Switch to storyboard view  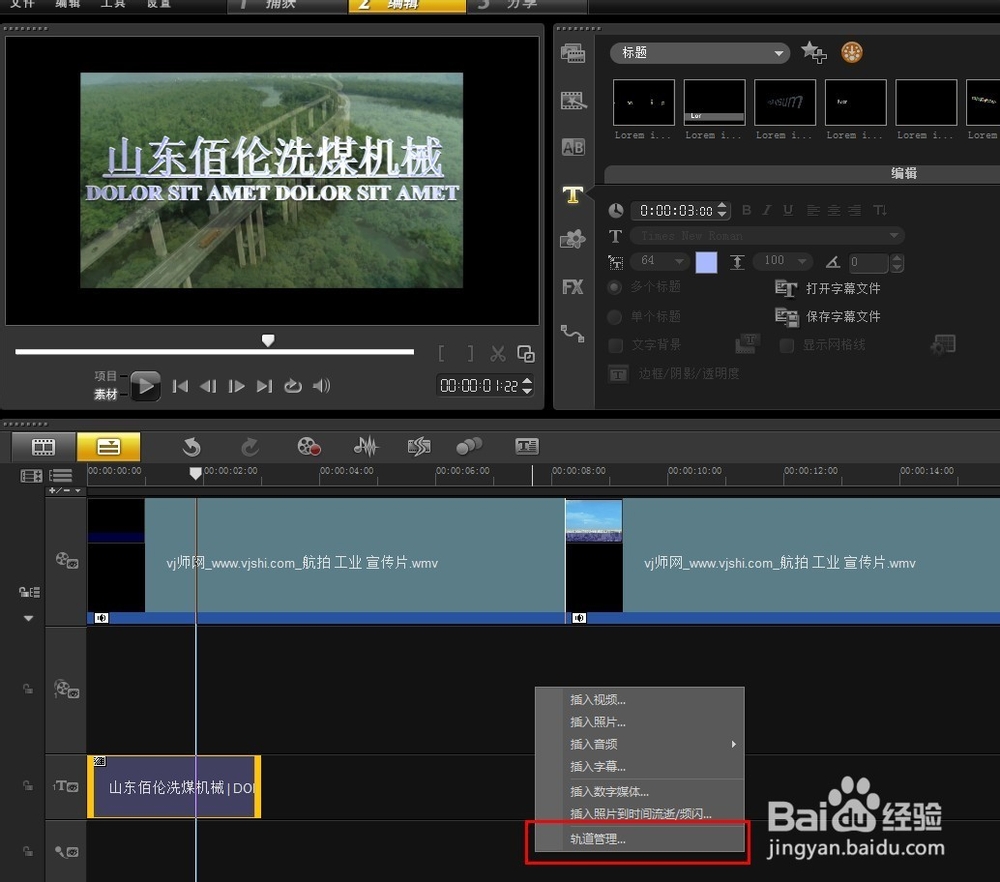pyautogui.click(x=41, y=447)
